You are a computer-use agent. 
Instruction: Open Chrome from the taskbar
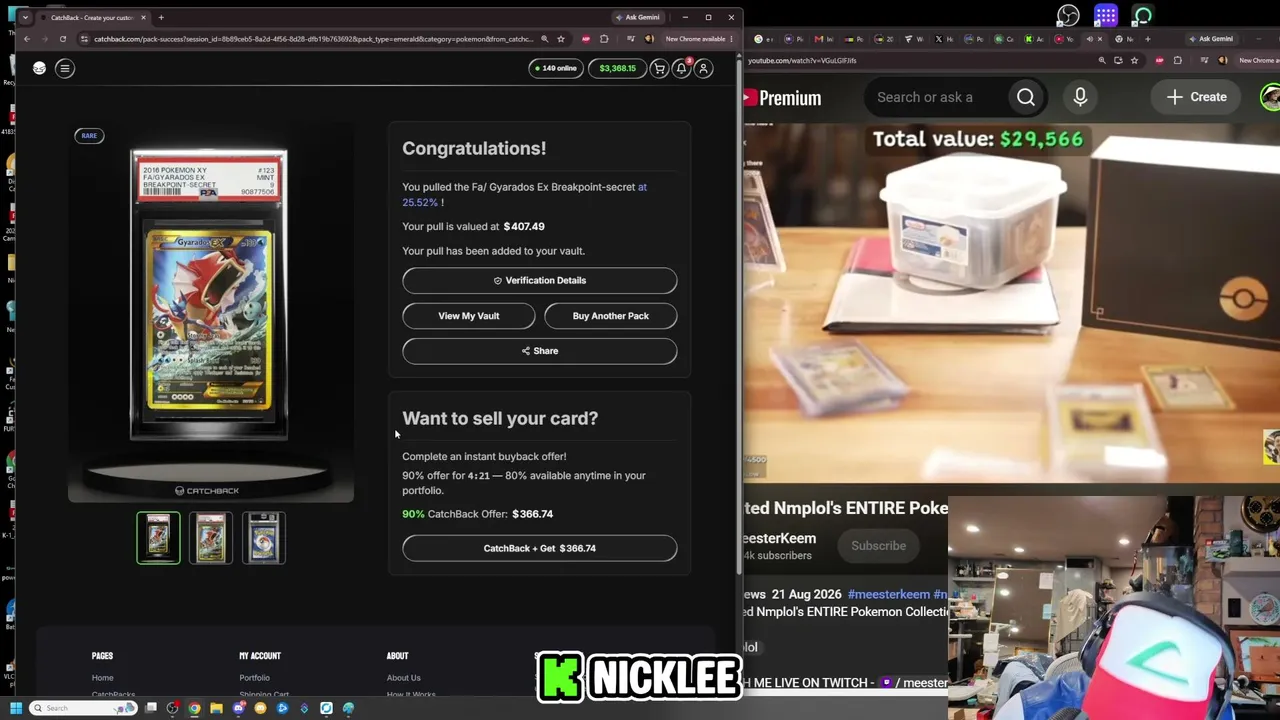(194, 708)
